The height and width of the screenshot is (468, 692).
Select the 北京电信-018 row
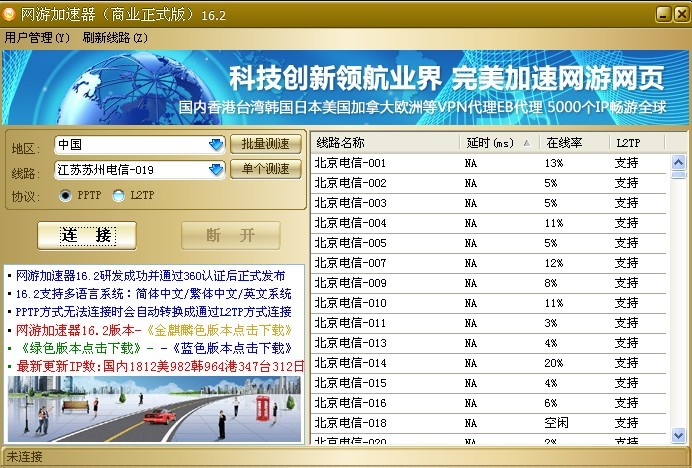click(489, 423)
